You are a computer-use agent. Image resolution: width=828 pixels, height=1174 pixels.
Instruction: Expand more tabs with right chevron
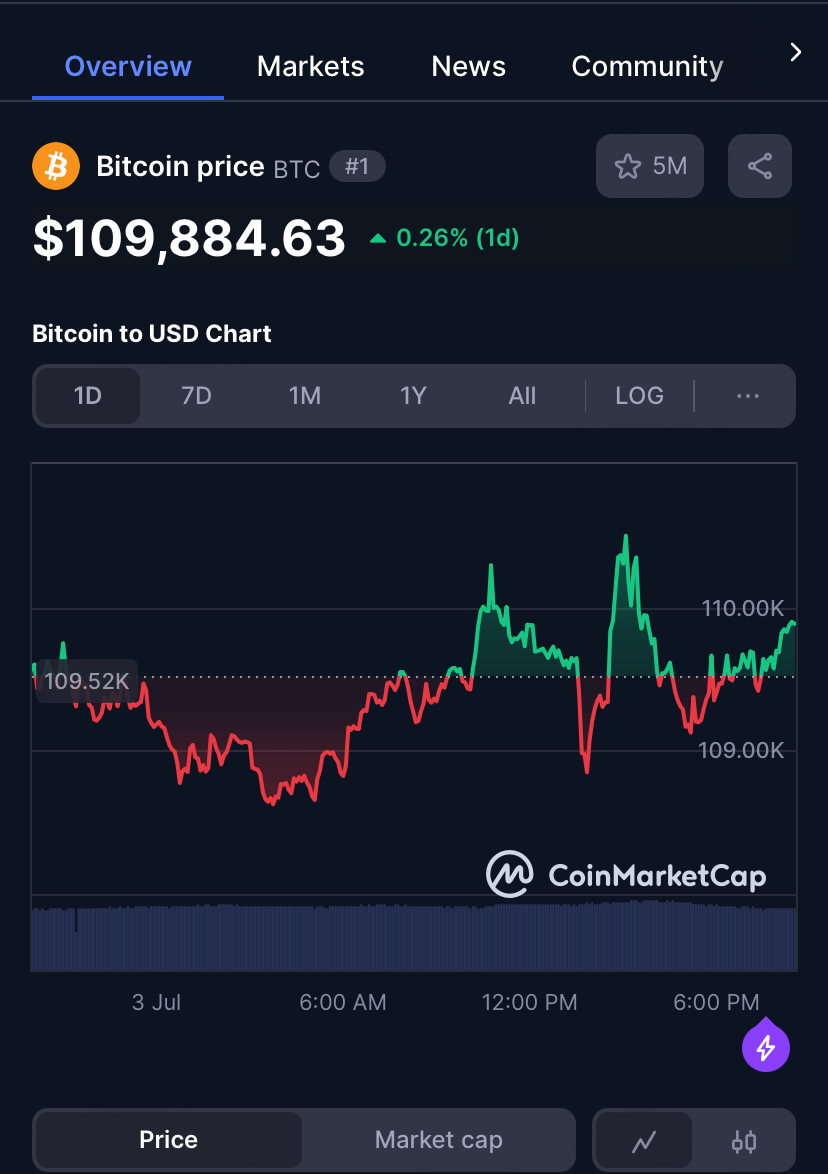click(796, 52)
